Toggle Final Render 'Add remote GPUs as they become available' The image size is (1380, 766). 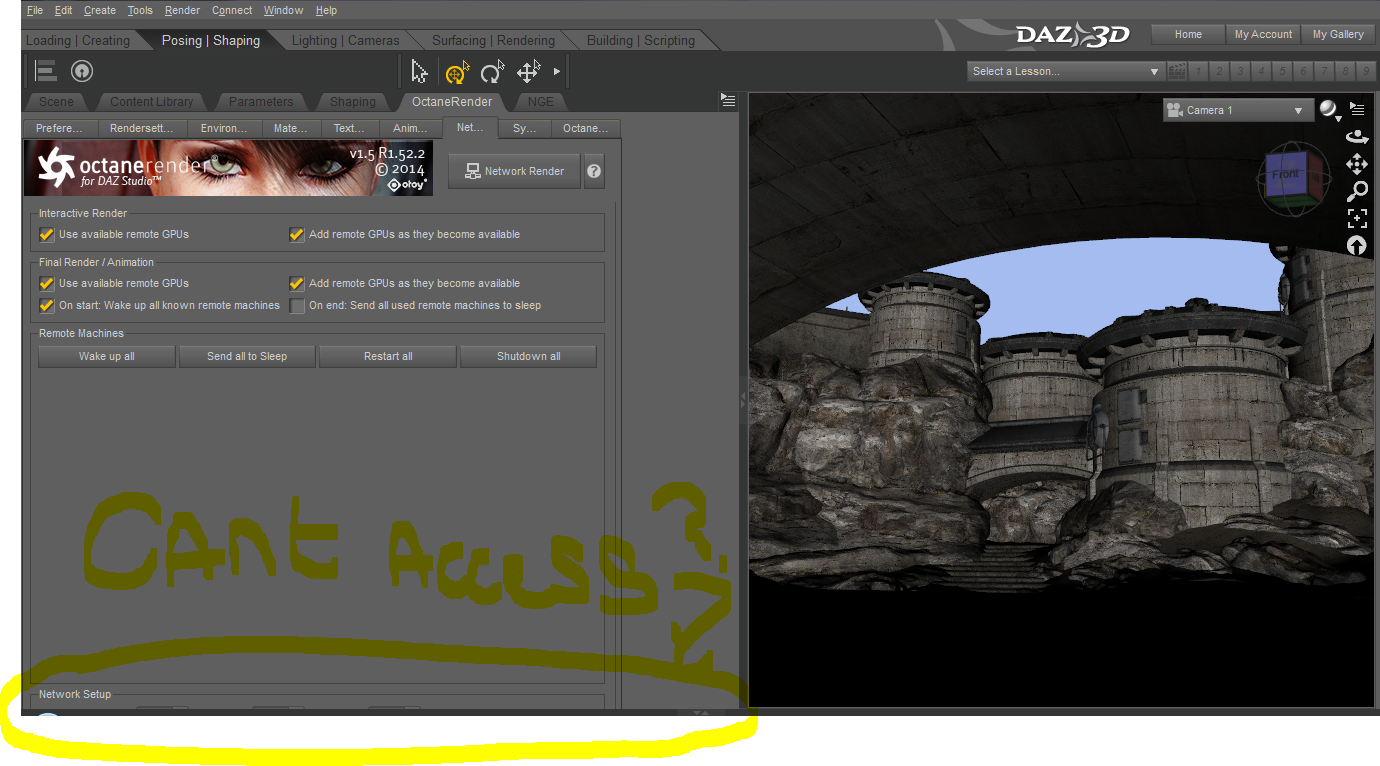click(296, 283)
